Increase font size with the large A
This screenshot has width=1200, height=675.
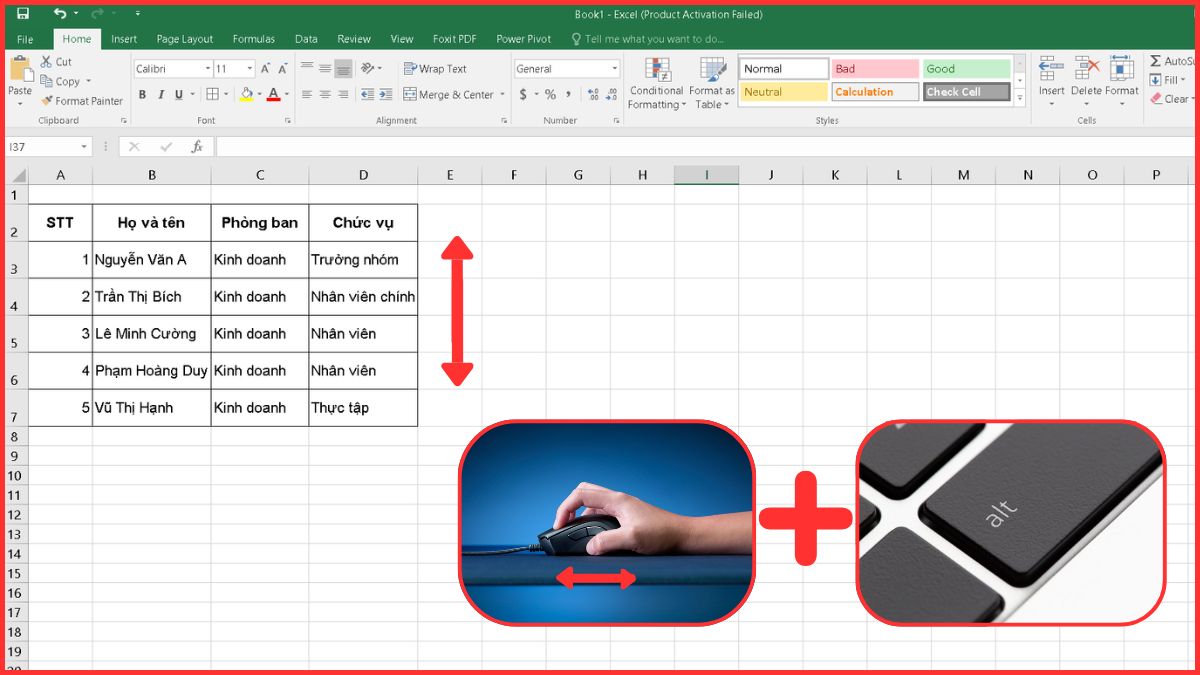click(265, 69)
